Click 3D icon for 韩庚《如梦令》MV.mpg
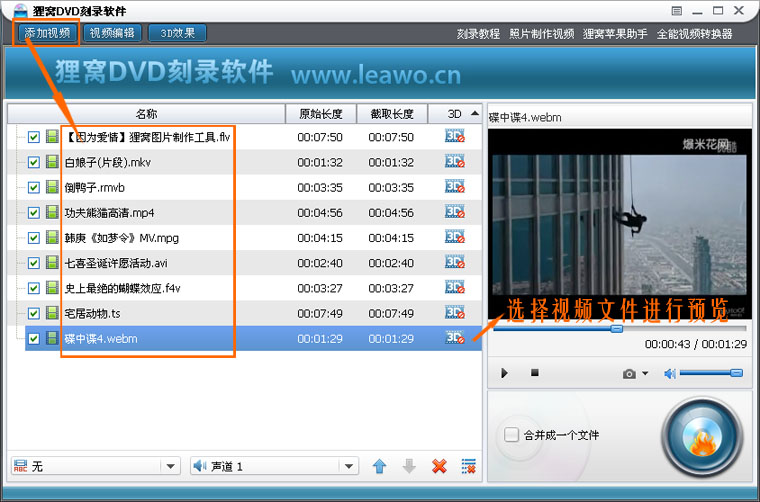 (455, 237)
